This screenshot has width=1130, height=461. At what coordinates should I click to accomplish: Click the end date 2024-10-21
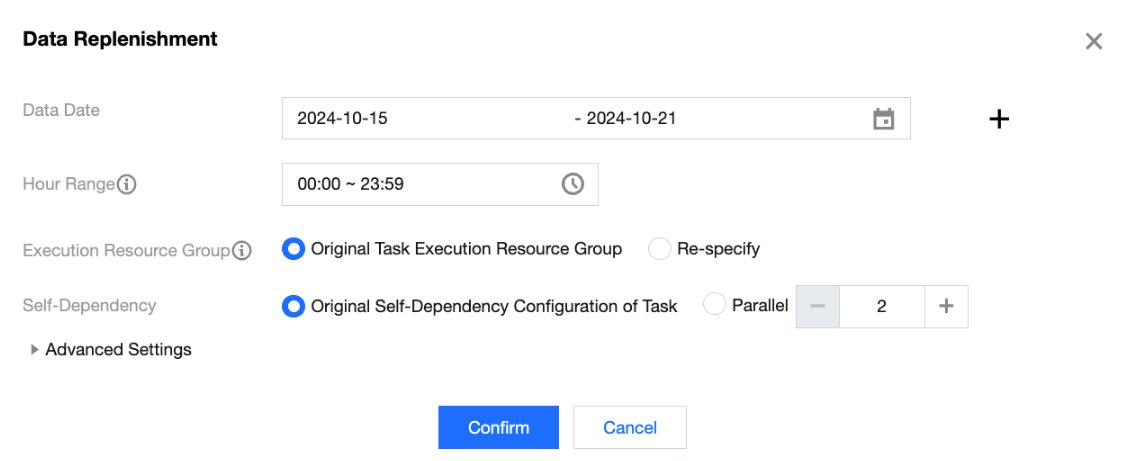(632, 118)
